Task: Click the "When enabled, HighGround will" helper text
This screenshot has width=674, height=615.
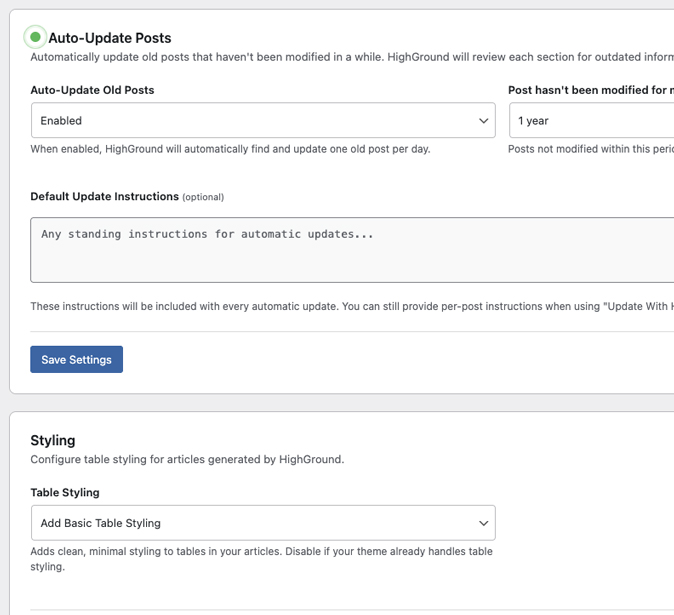Action: [x=230, y=149]
